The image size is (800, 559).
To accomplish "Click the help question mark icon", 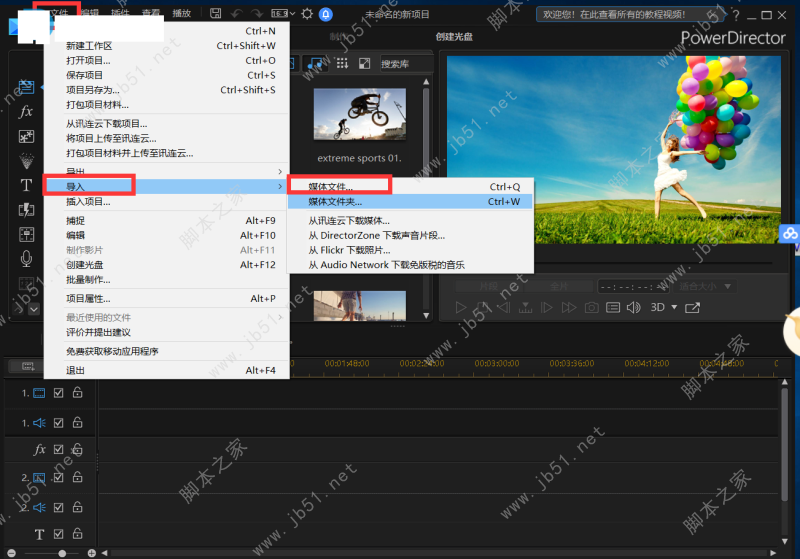I will click(736, 15).
